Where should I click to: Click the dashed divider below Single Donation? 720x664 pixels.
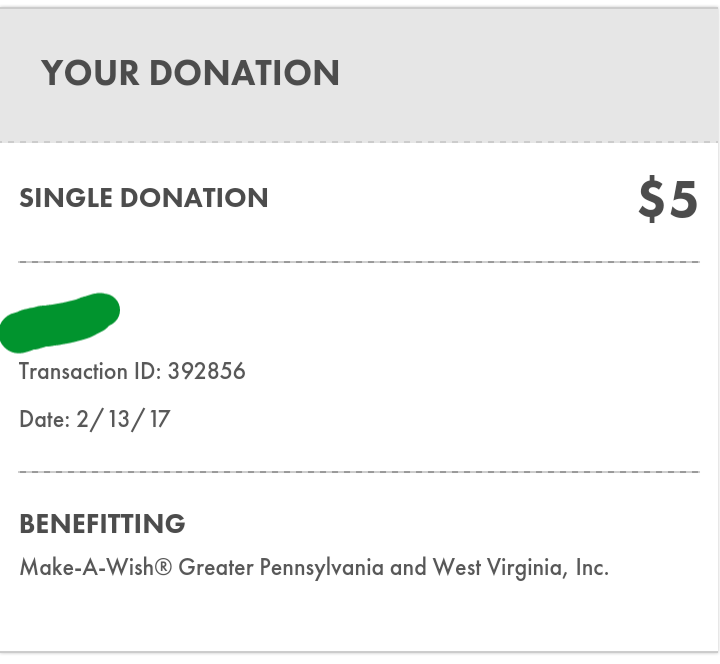(x=359, y=262)
